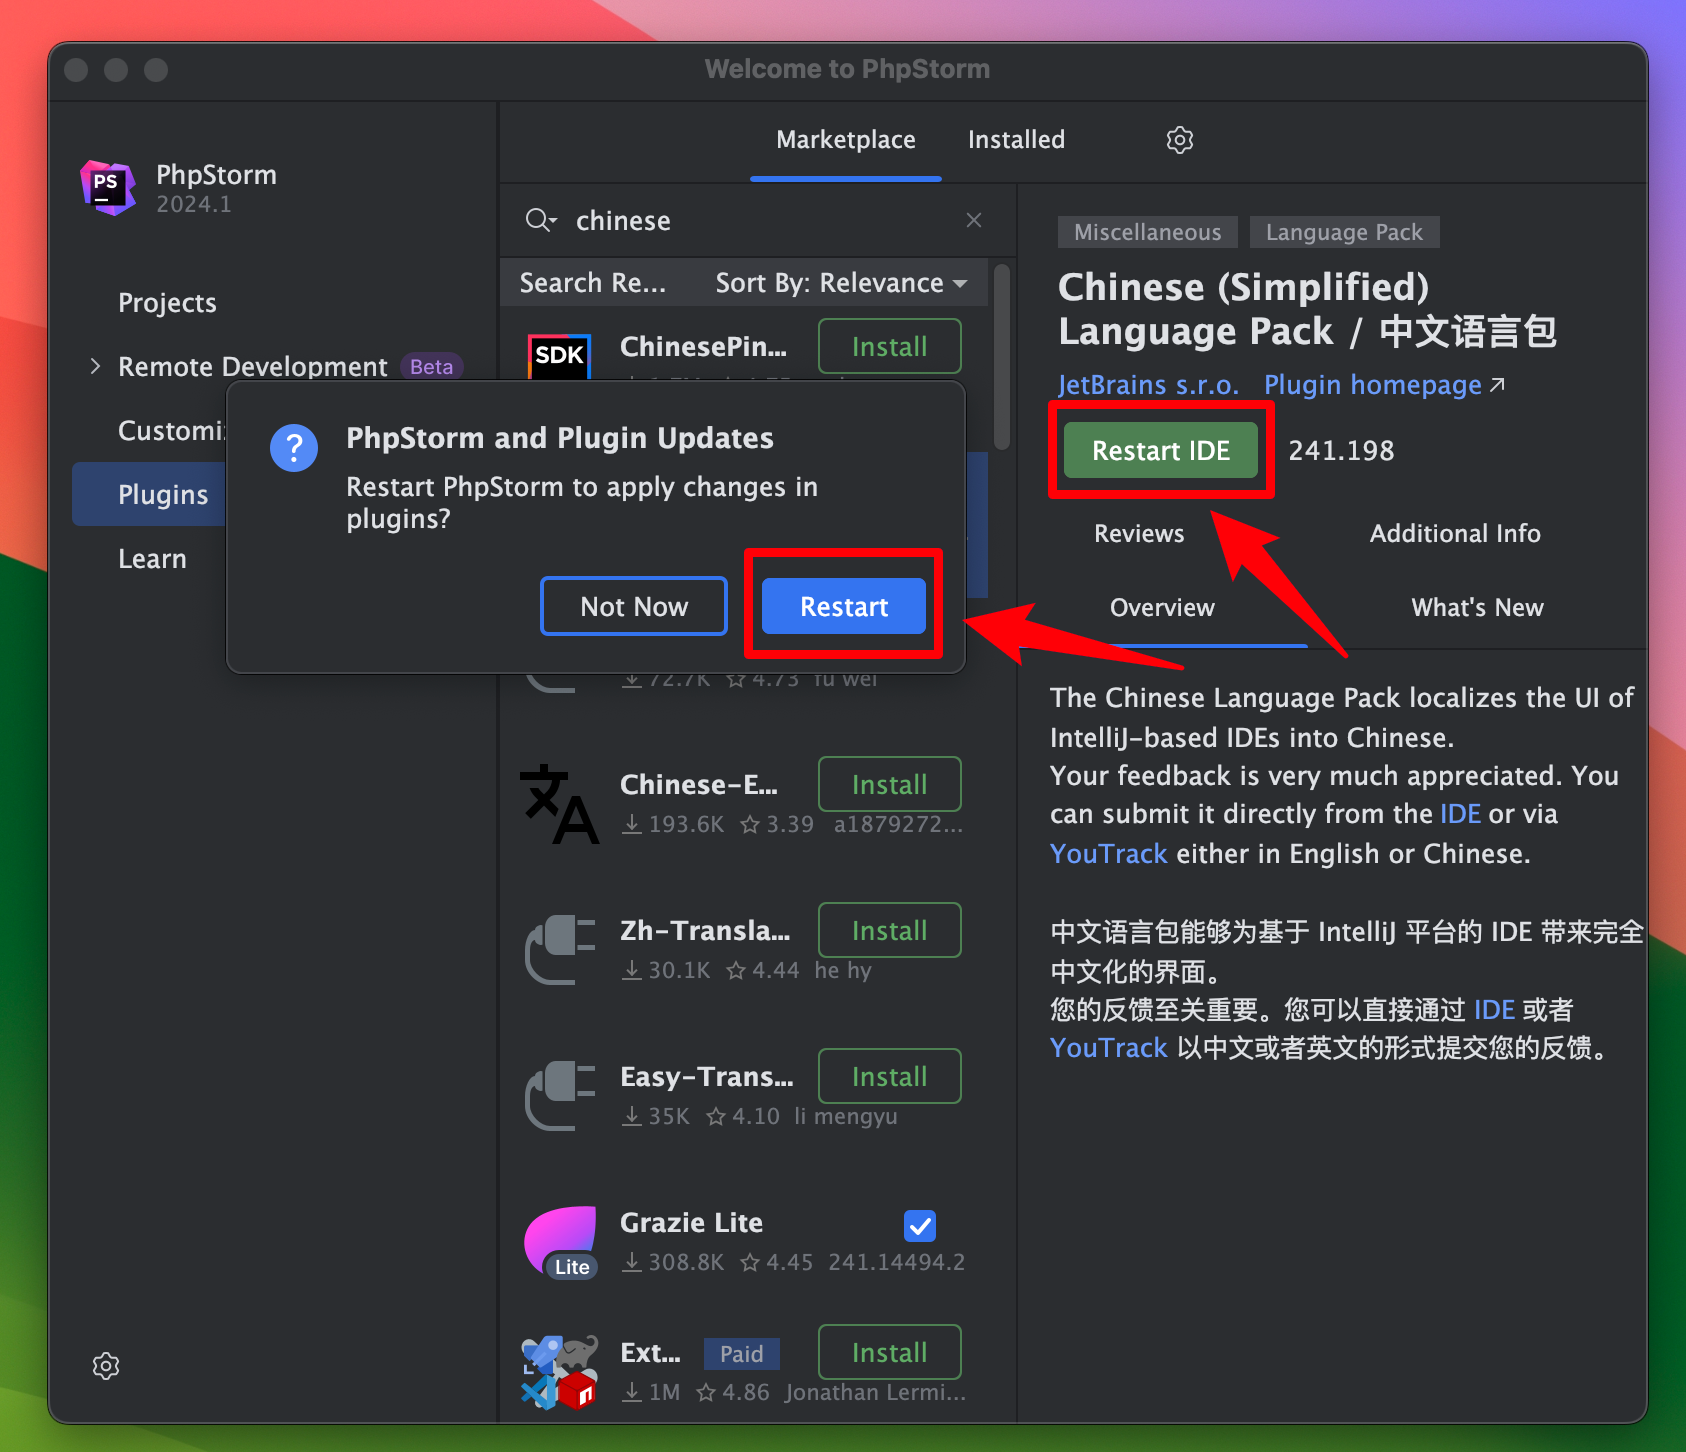
Task: Click the ChinesePinyin SDK plugin icon
Action: coord(560,356)
